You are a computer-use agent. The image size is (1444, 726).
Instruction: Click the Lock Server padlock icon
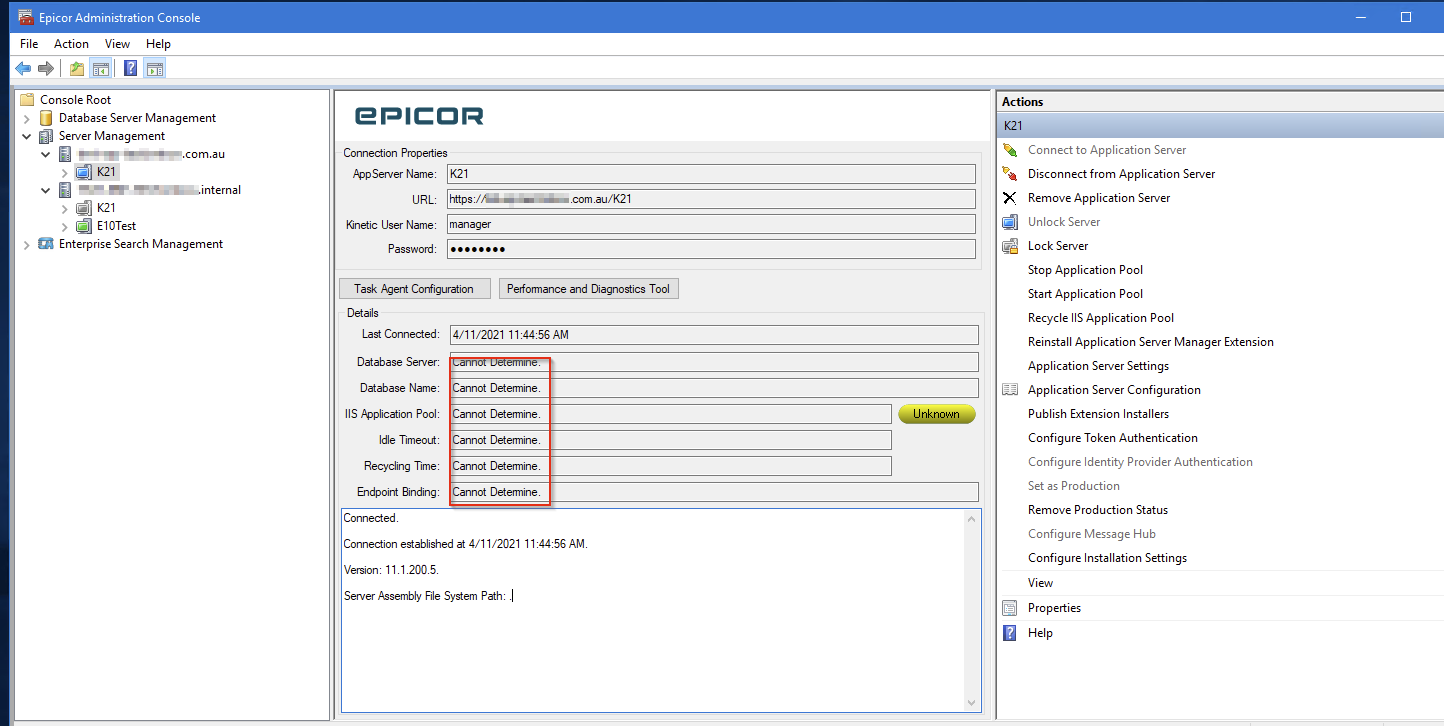coord(1010,246)
